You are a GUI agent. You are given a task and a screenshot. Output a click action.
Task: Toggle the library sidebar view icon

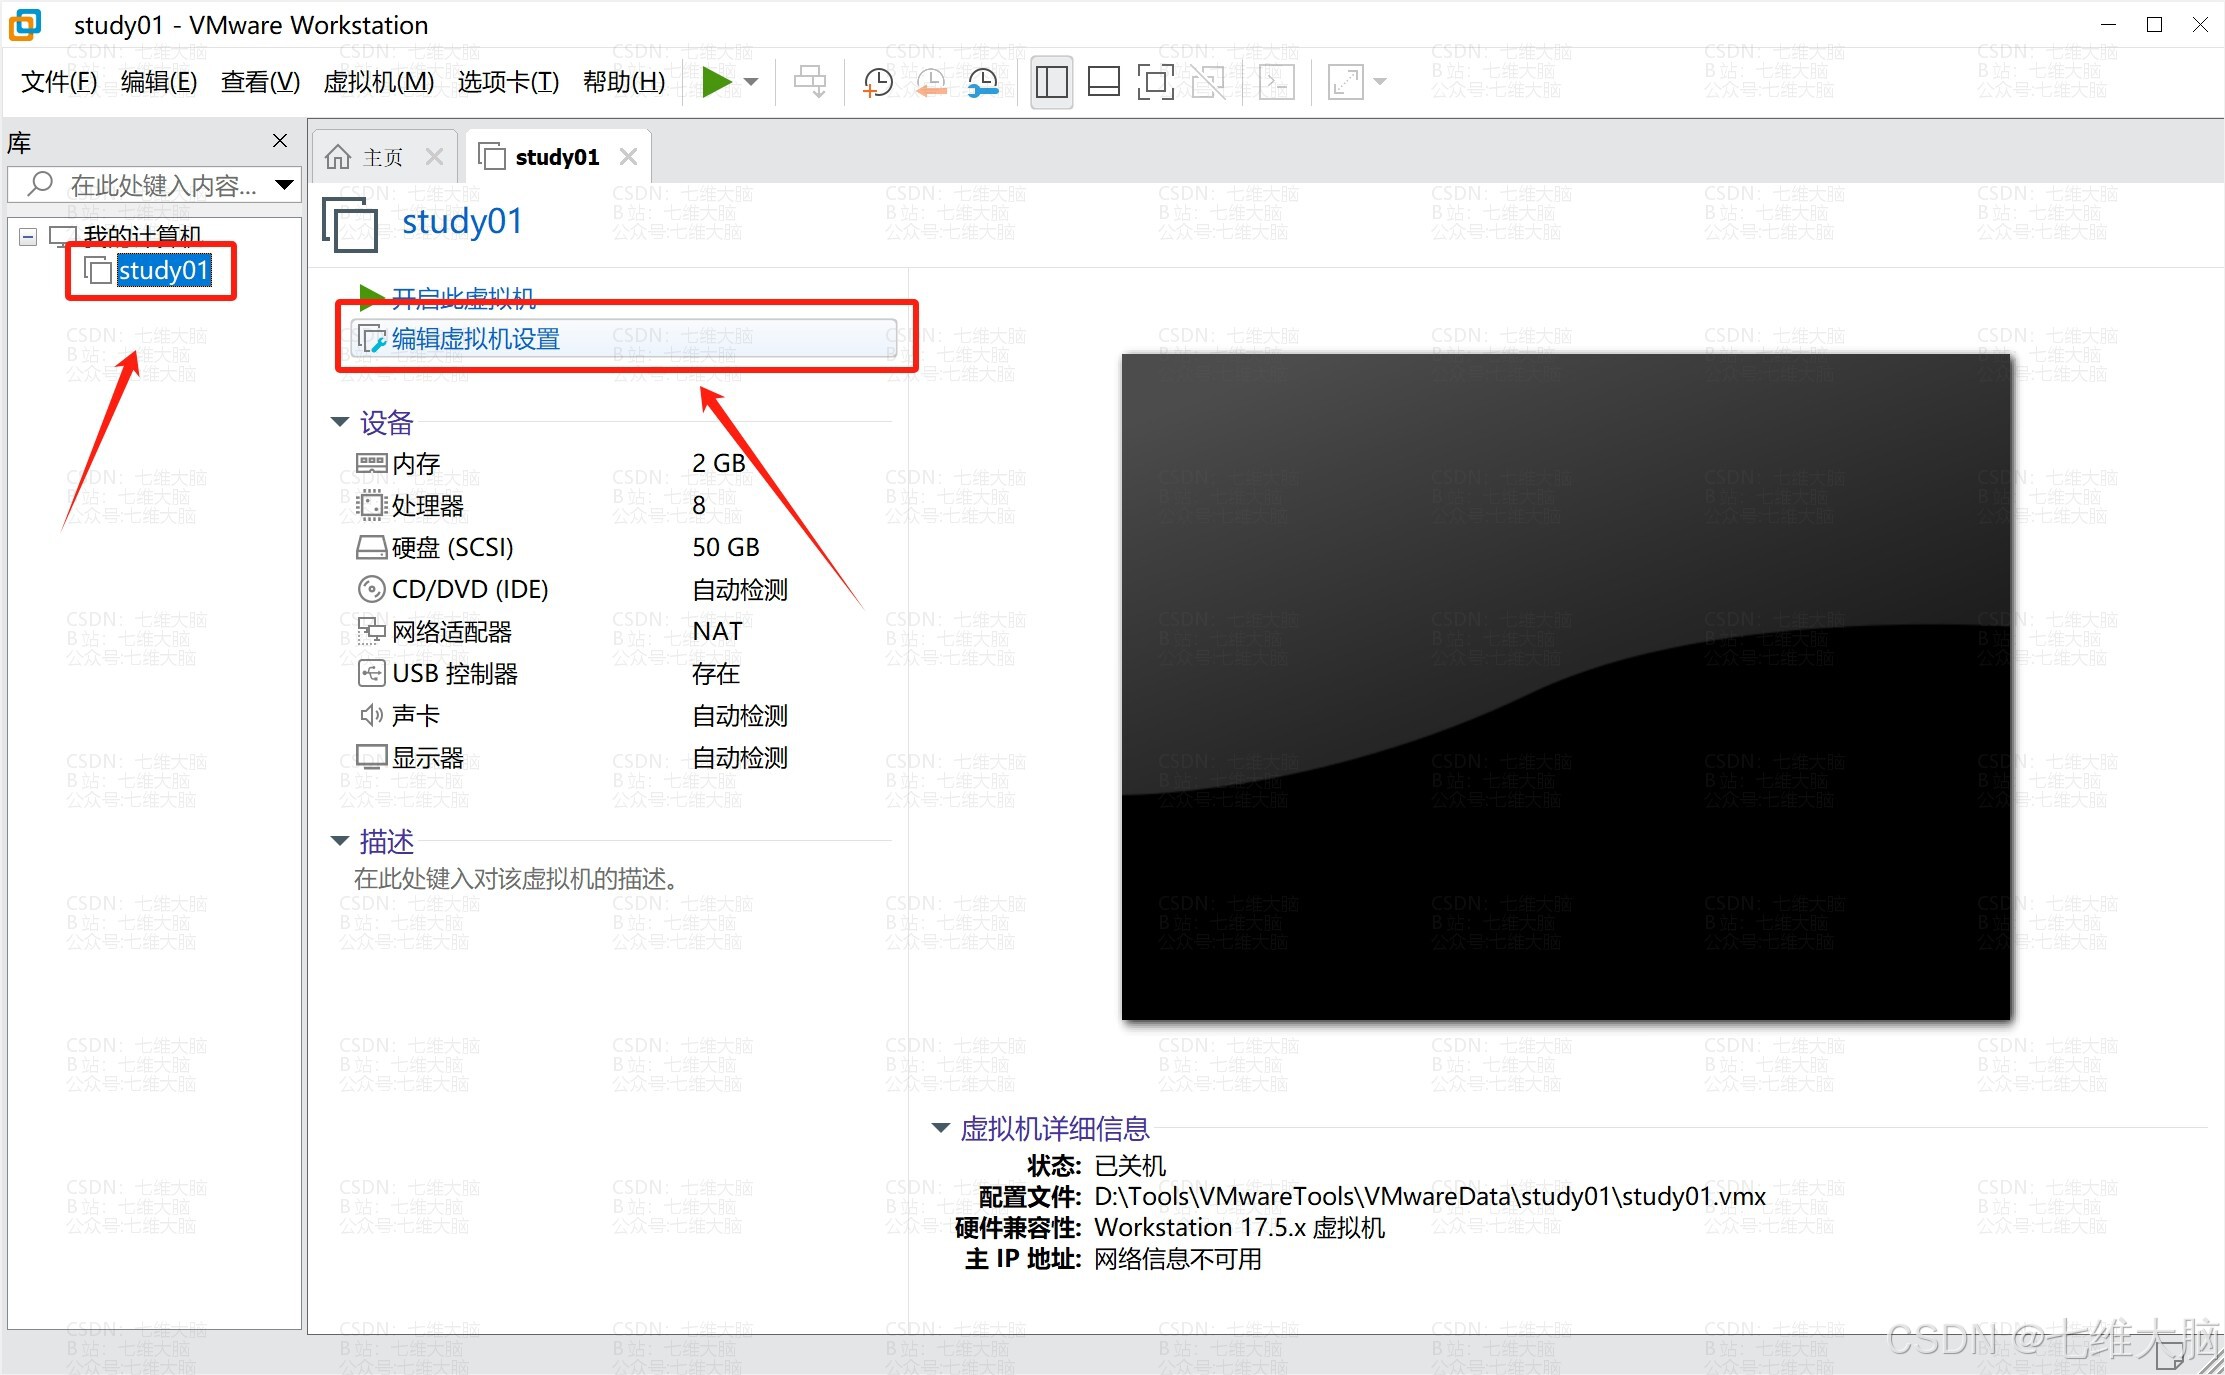(x=1051, y=82)
